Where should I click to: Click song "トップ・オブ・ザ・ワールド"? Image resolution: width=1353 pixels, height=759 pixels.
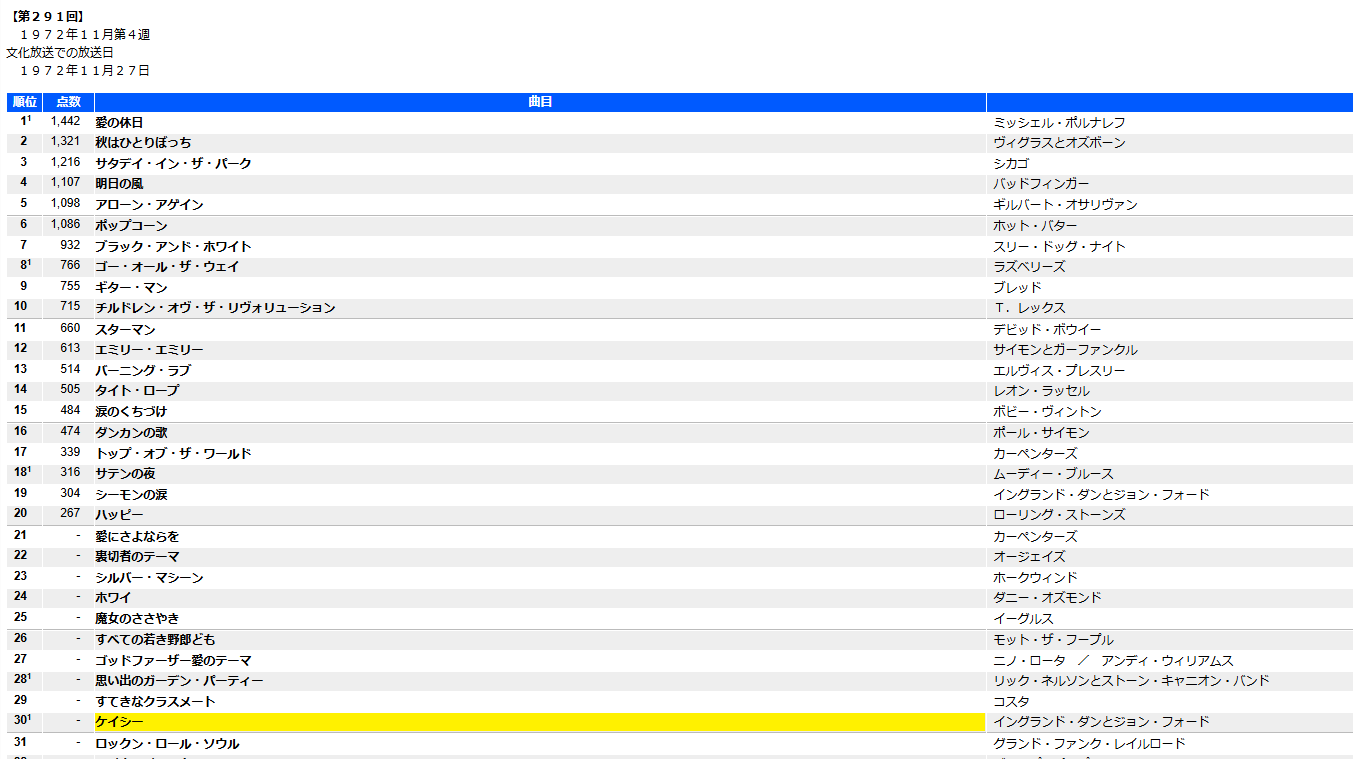pos(173,454)
